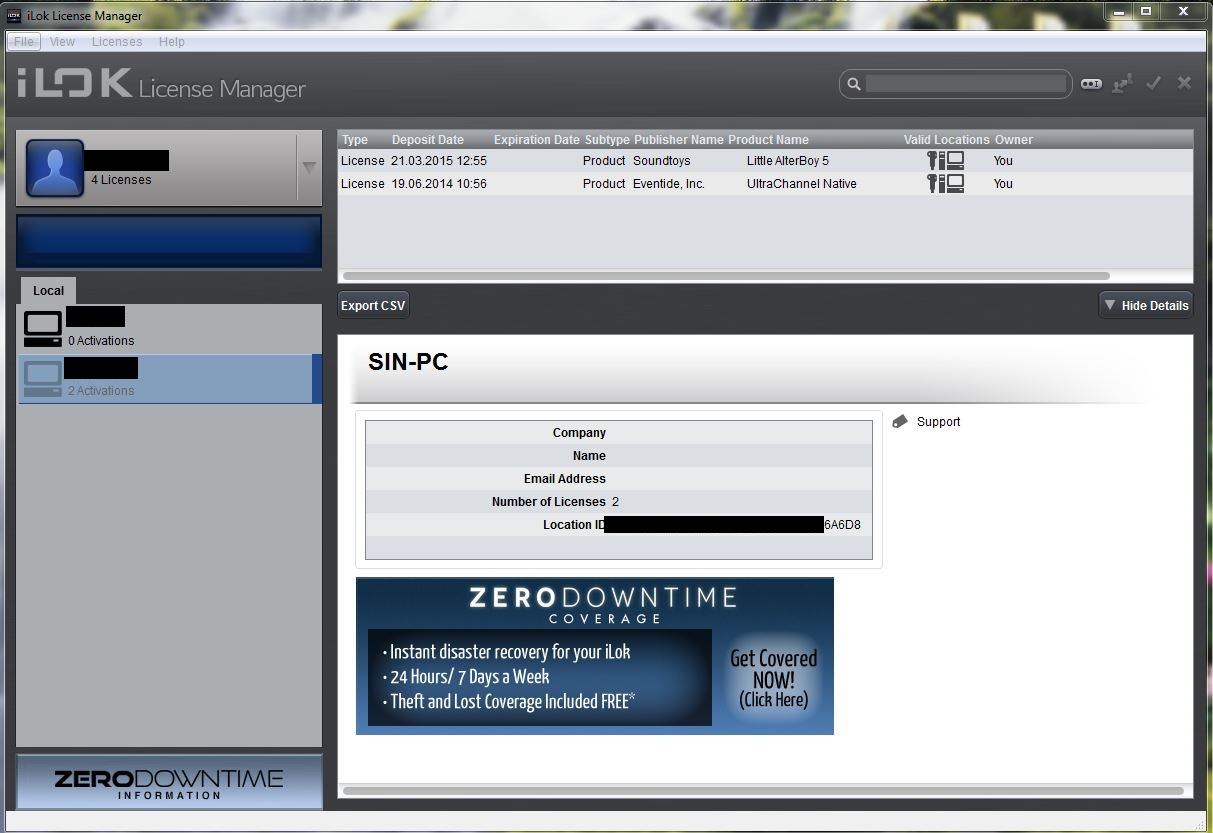Viewport: 1213px width, 833px height.
Task: Select the computer icon with 0 Activations
Action: click(43, 329)
